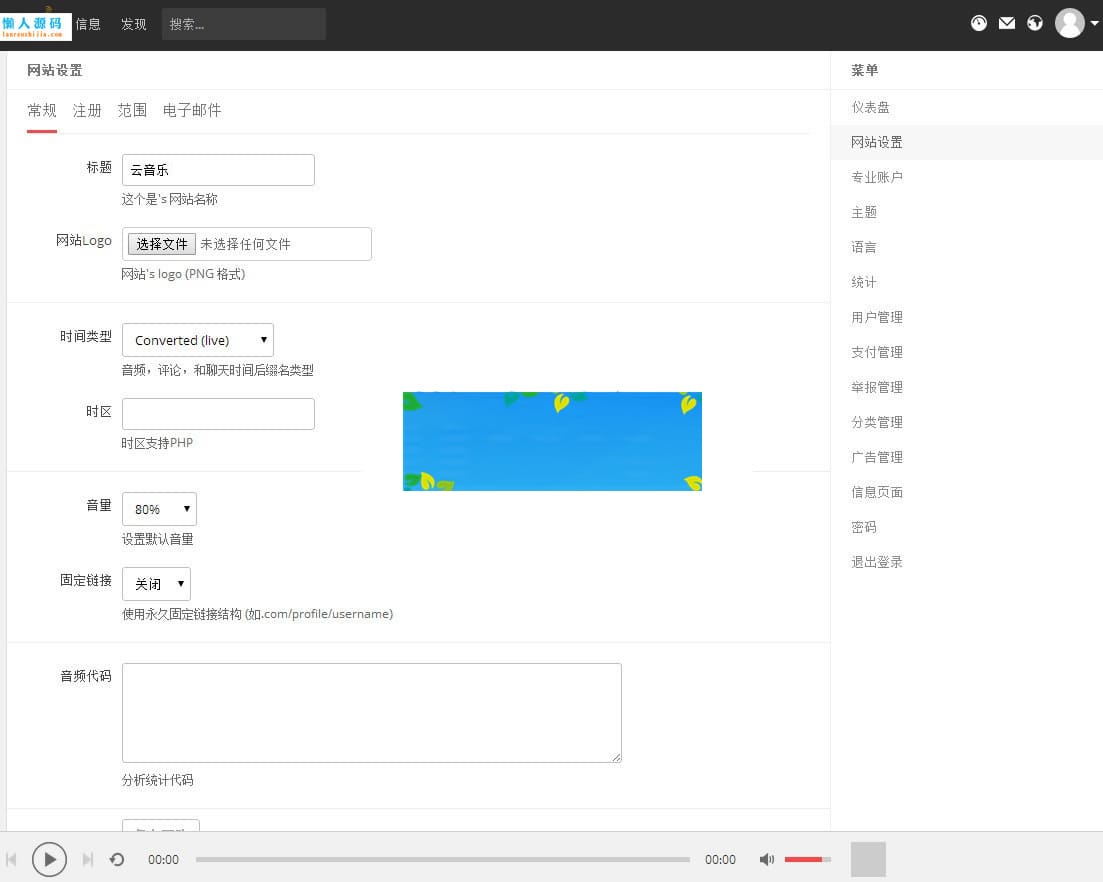
Task: Click the 懒人源码 logo
Action: tap(36, 24)
